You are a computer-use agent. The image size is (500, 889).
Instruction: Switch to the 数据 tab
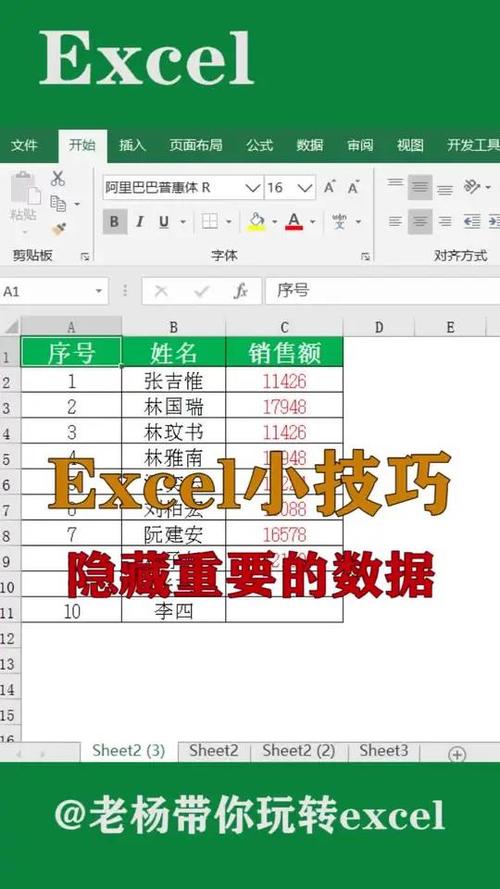(x=310, y=146)
